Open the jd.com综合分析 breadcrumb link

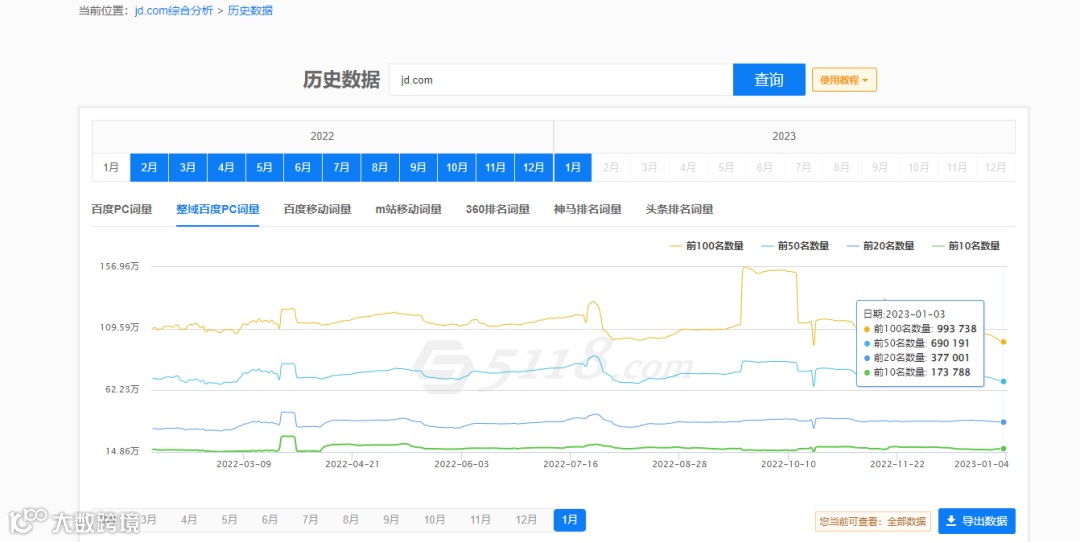pyautogui.click(x=174, y=11)
